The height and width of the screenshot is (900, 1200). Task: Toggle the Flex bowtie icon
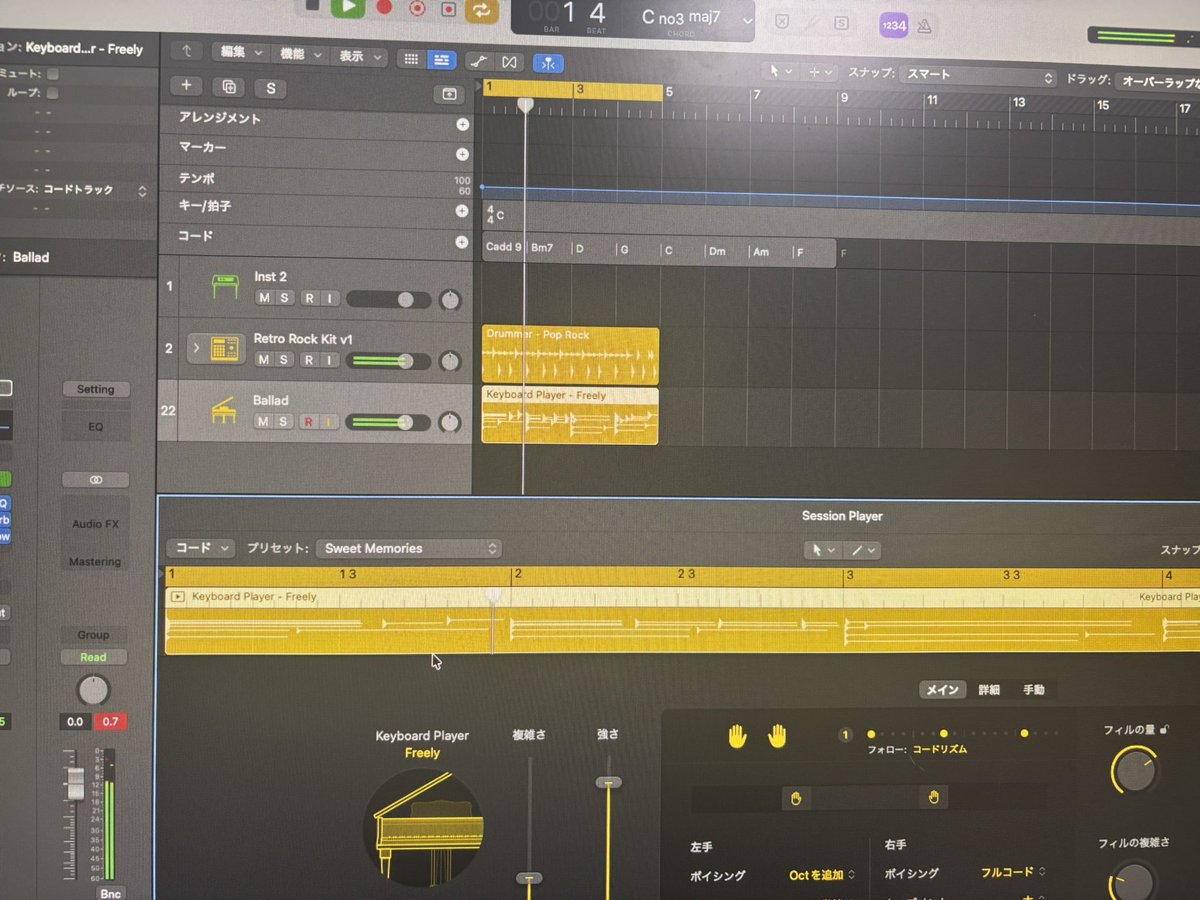(509, 62)
